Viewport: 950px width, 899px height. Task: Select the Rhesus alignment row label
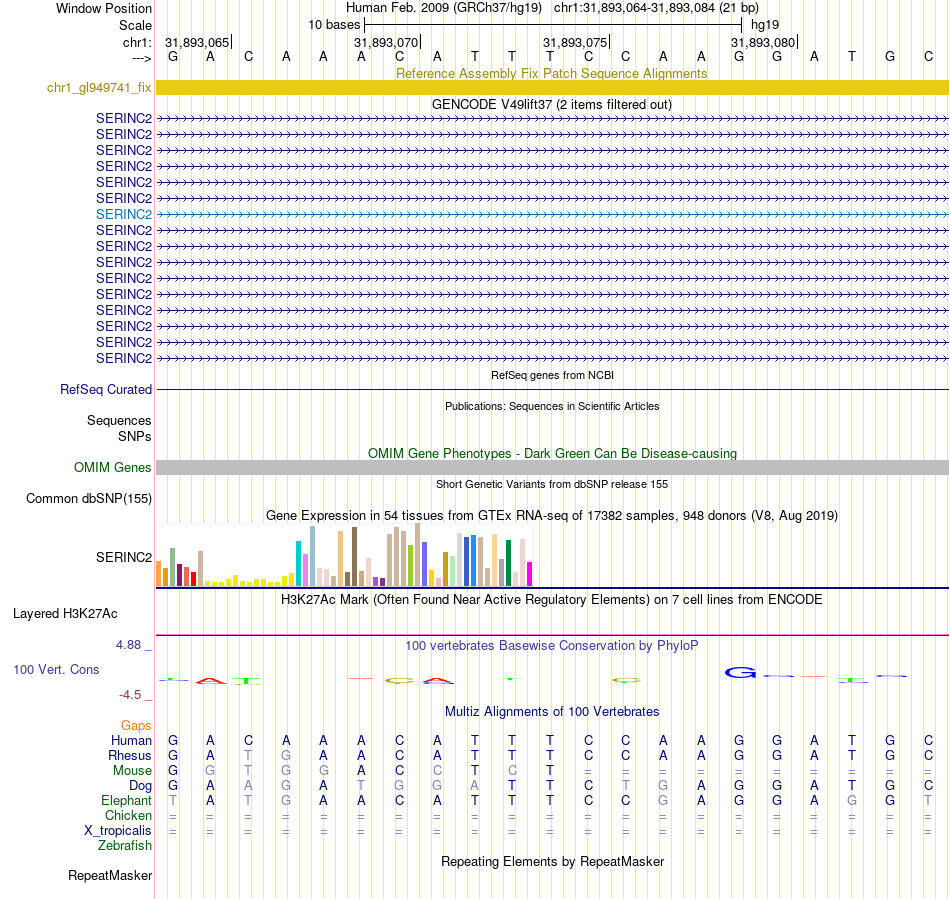coord(130,756)
